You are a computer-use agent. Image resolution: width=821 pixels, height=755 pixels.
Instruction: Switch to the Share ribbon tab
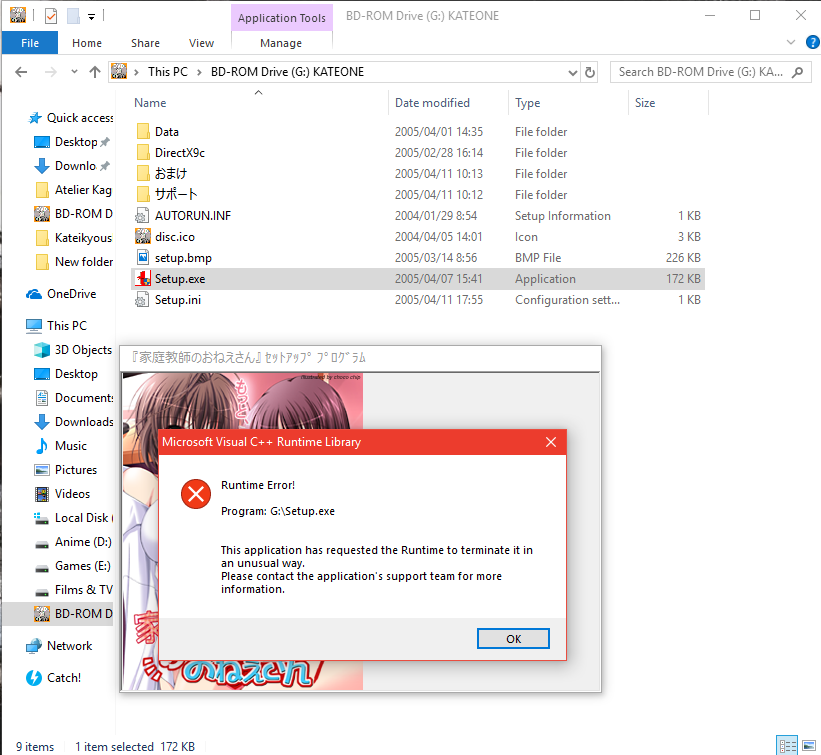tap(146, 43)
